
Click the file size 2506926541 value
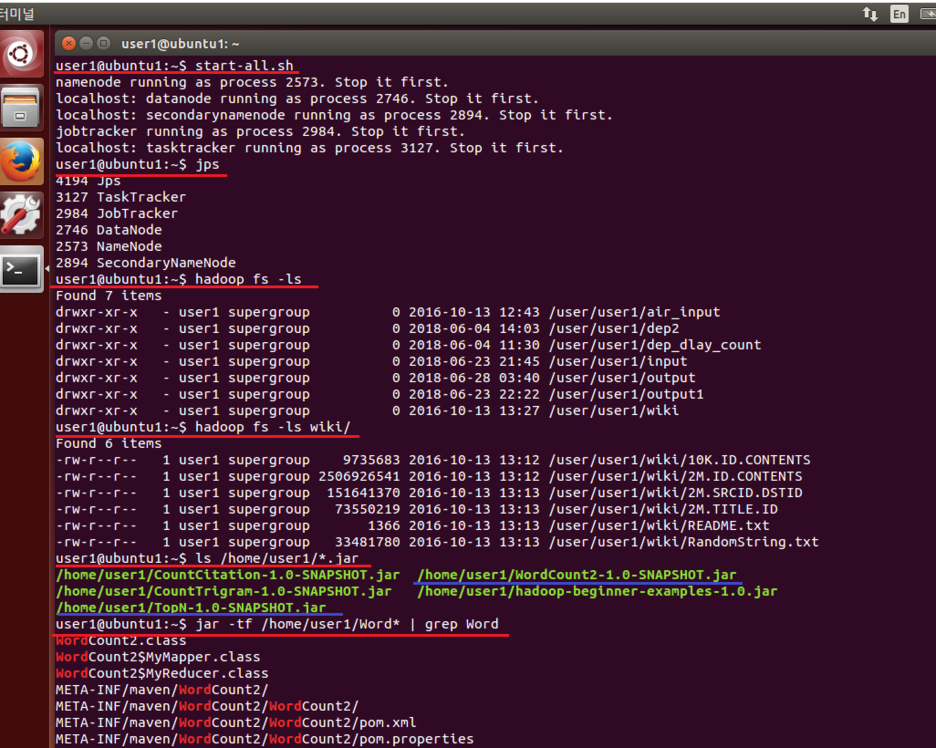[x=359, y=476]
